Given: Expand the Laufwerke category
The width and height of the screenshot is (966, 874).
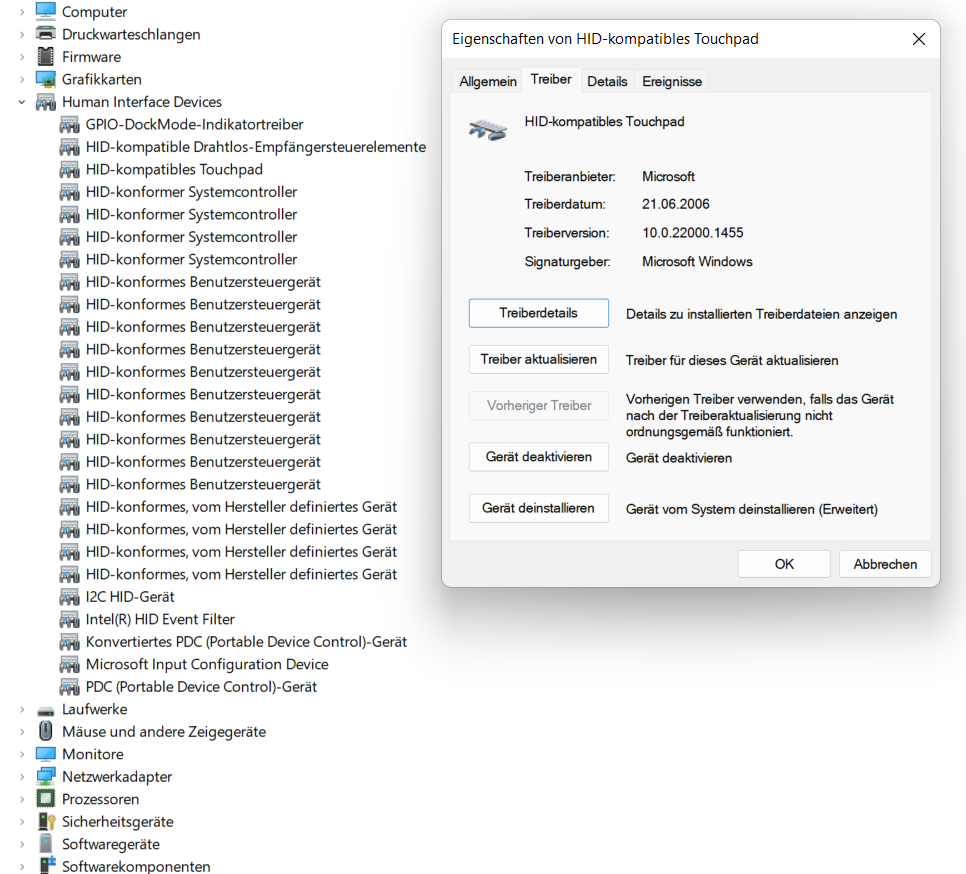Looking at the screenshot, I should point(22,709).
